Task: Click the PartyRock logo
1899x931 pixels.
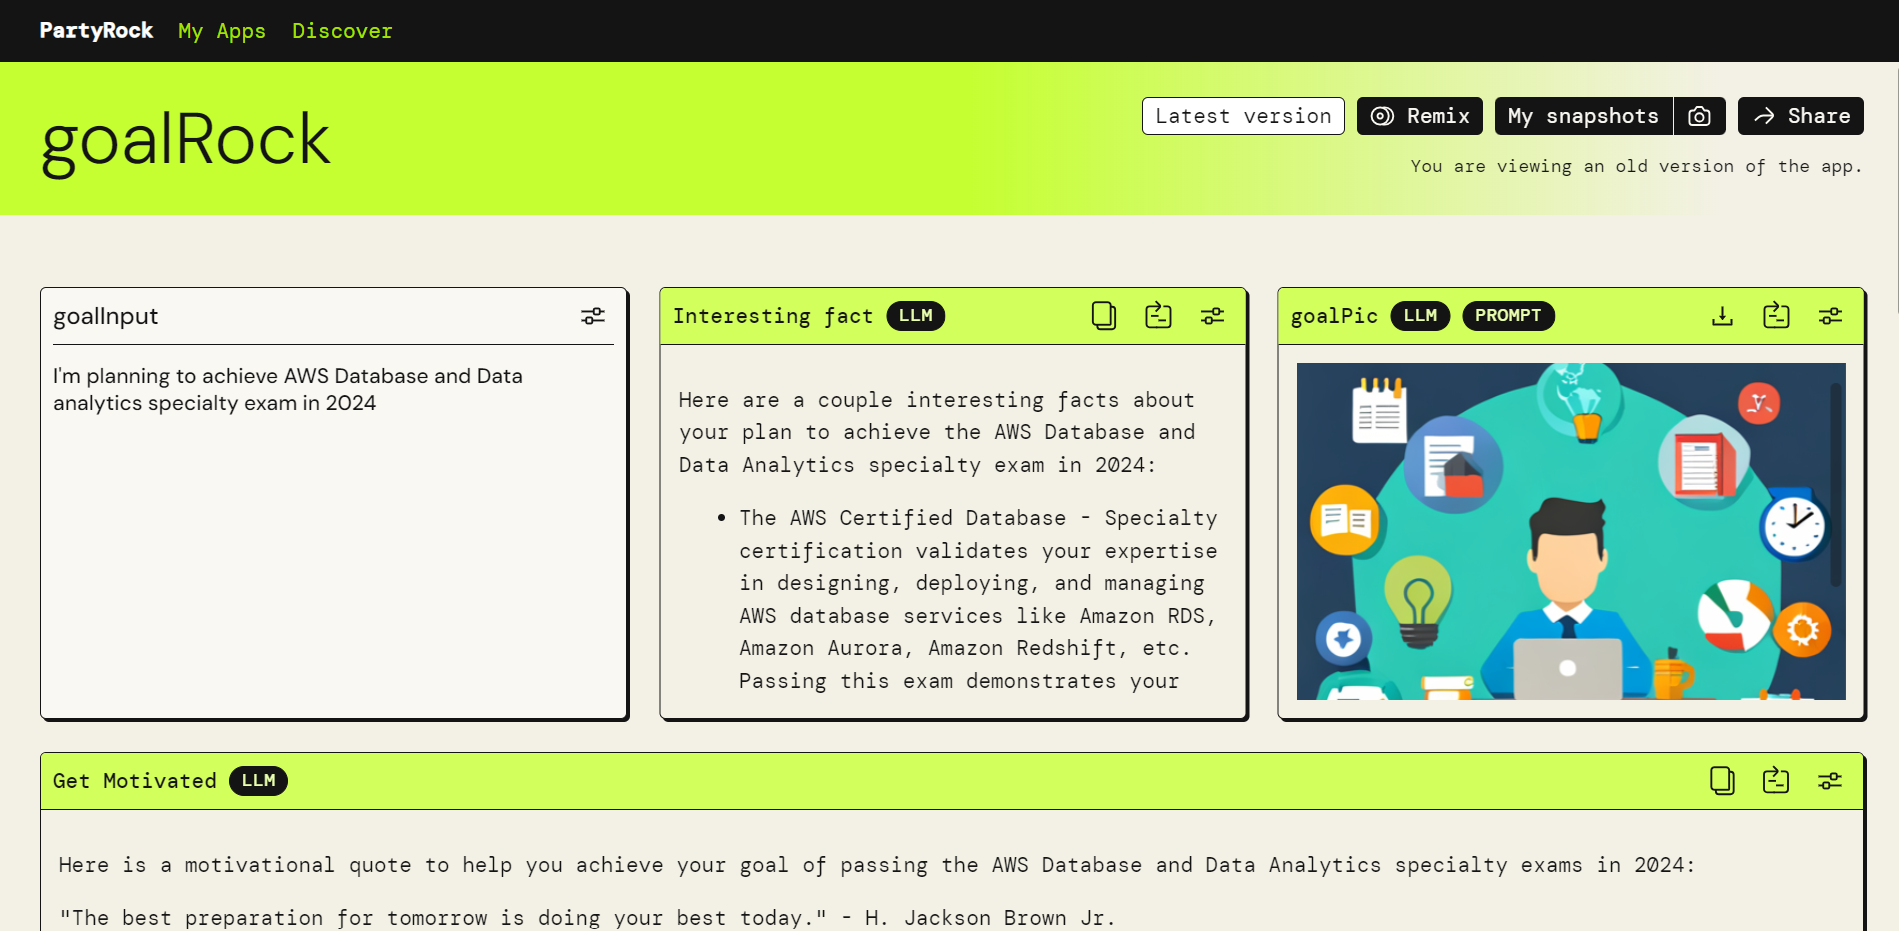Action: click(x=96, y=31)
